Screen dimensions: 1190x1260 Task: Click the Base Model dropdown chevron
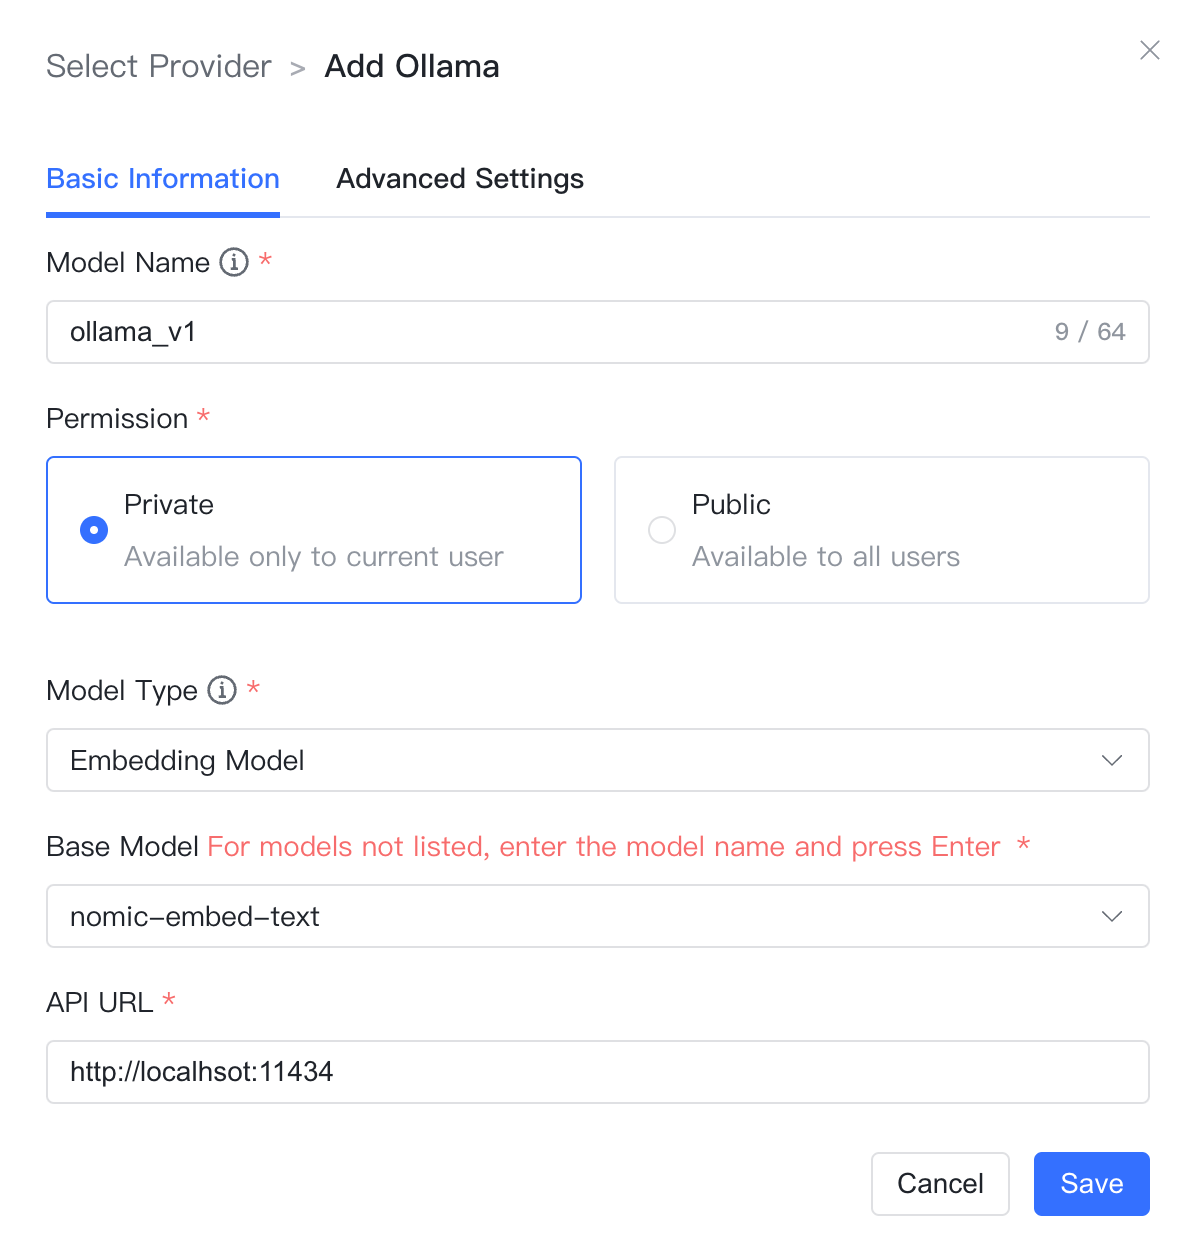[1112, 917]
